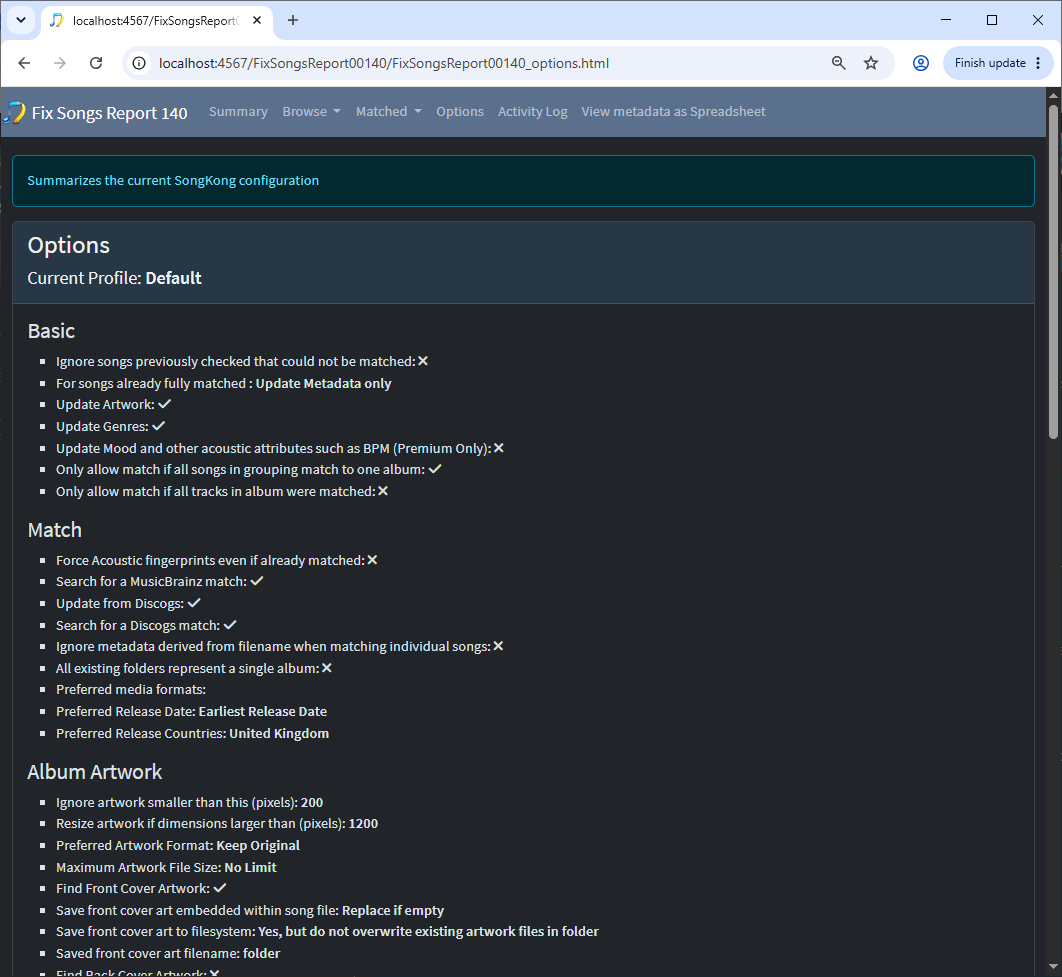Click the 'Replace if empty' value
1062x977 pixels.
[393, 911]
